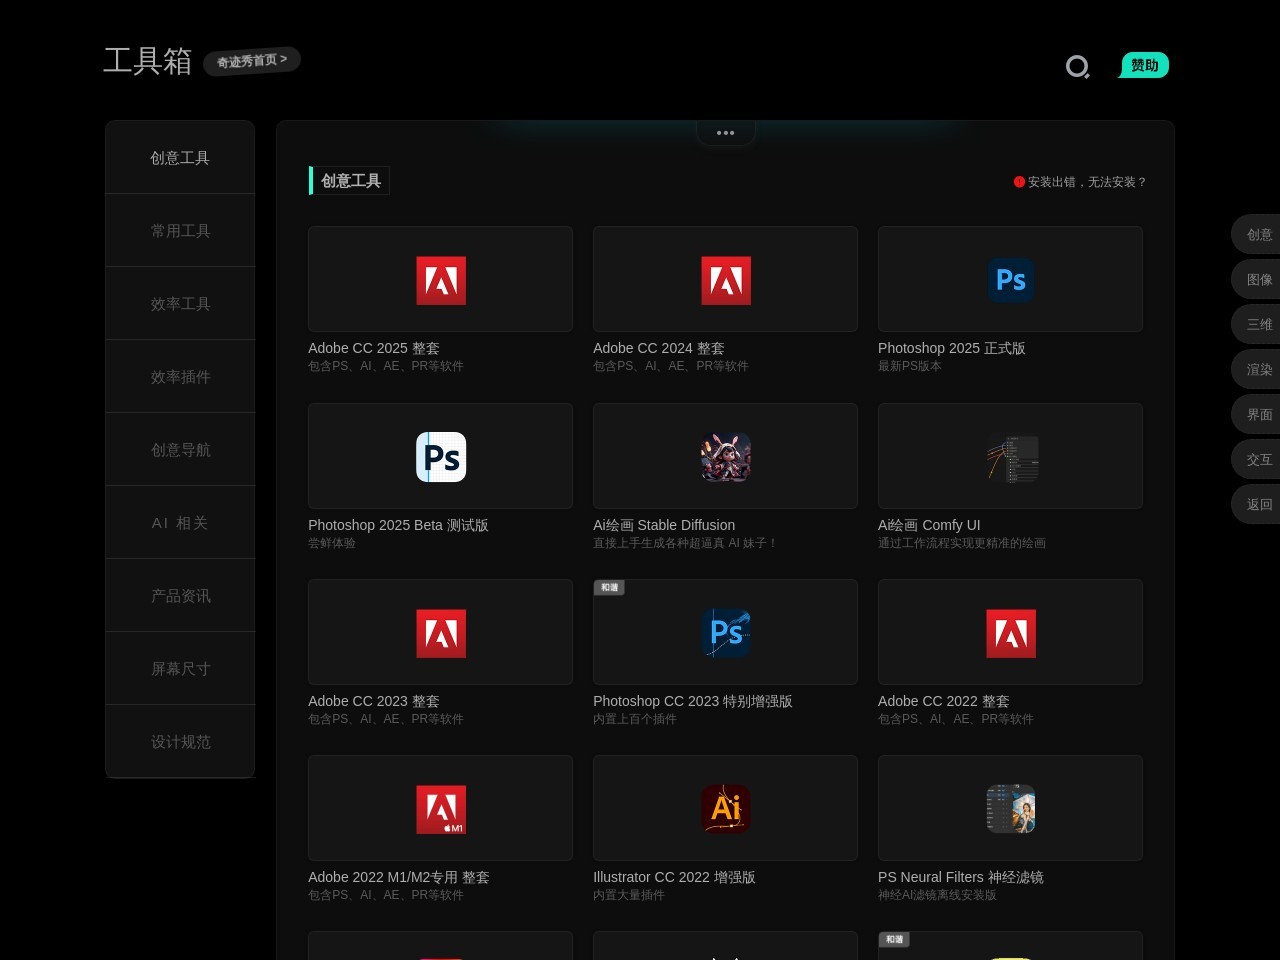Go to 奇迹秀首页 link
Viewport: 1280px width, 960px height.
pos(252,60)
